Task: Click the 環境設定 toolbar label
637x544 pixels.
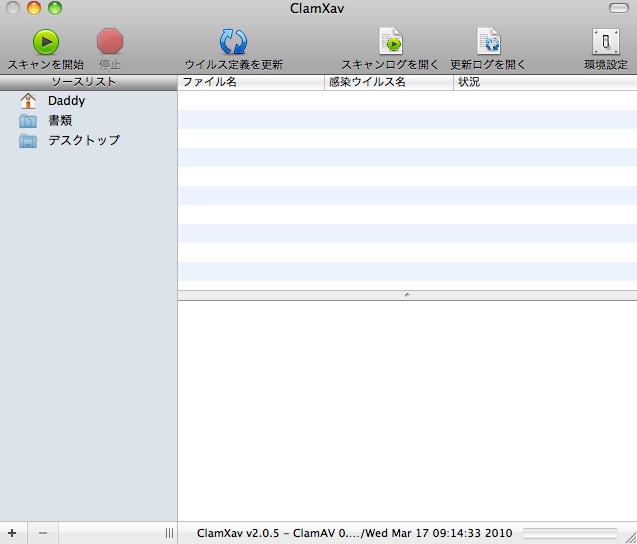Action: click(x=606, y=65)
